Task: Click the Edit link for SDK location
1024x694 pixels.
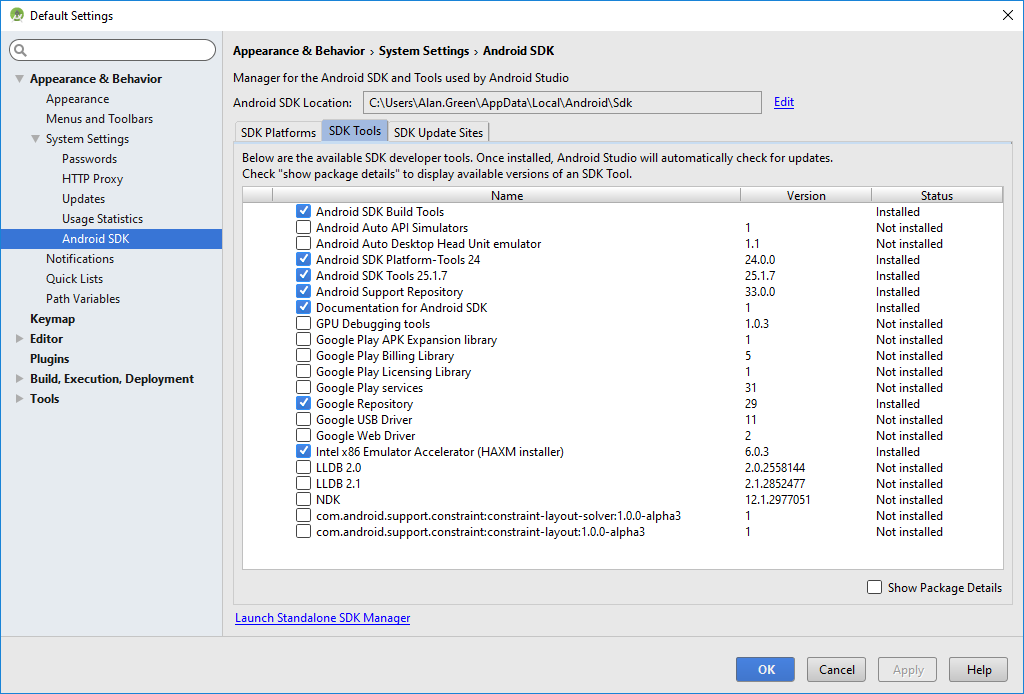Action: point(784,102)
